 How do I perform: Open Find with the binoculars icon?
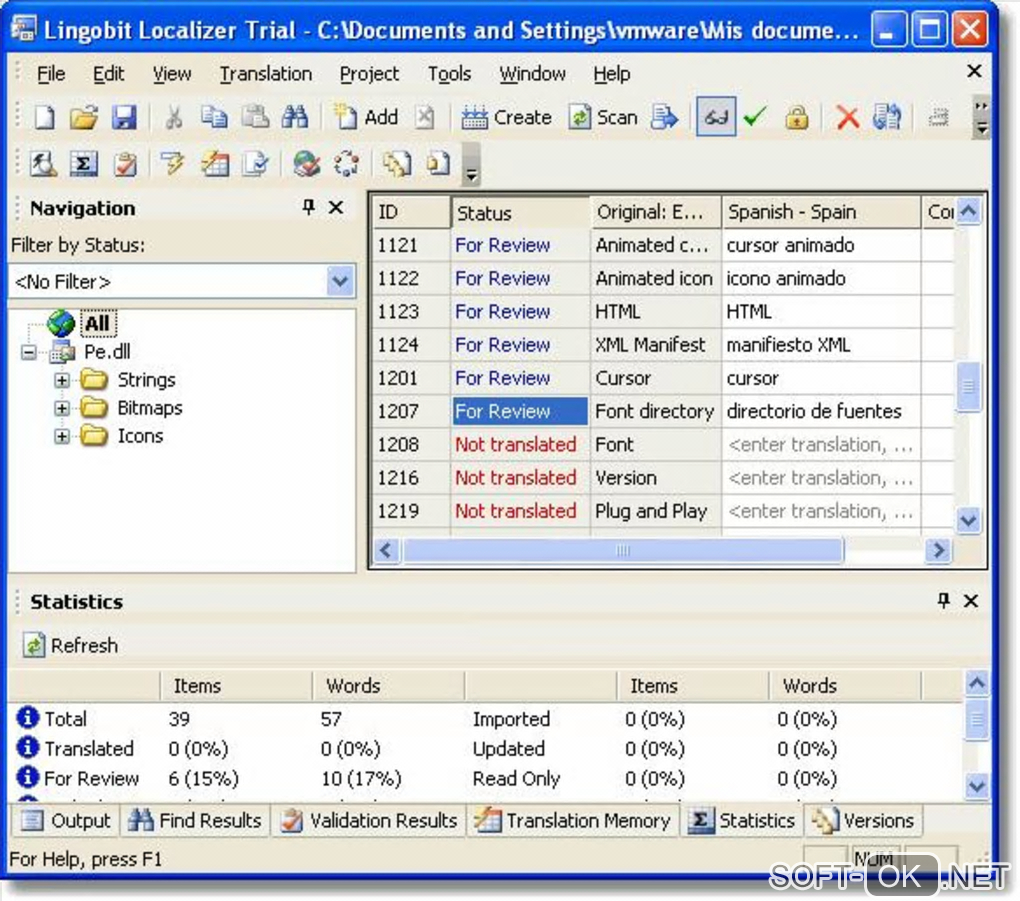click(x=295, y=118)
